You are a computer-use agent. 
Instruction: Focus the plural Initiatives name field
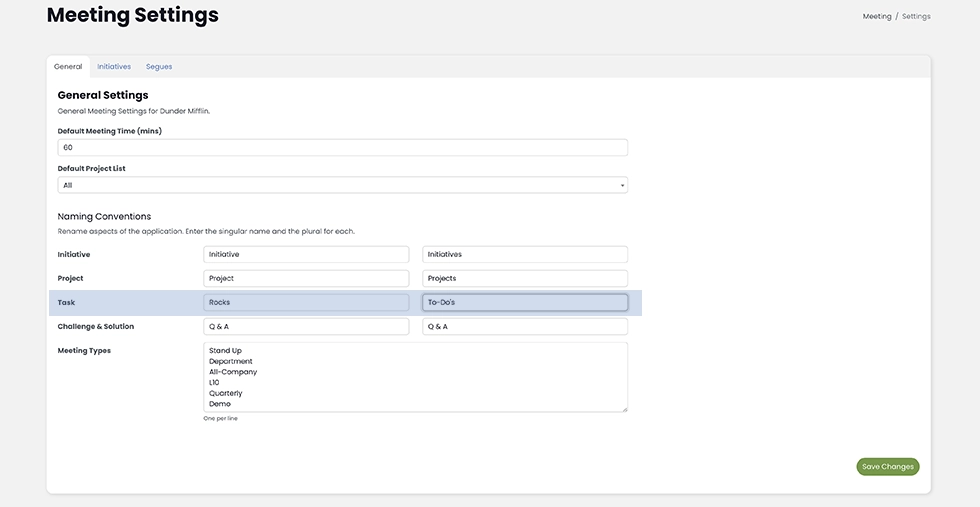[x=525, y=254]
